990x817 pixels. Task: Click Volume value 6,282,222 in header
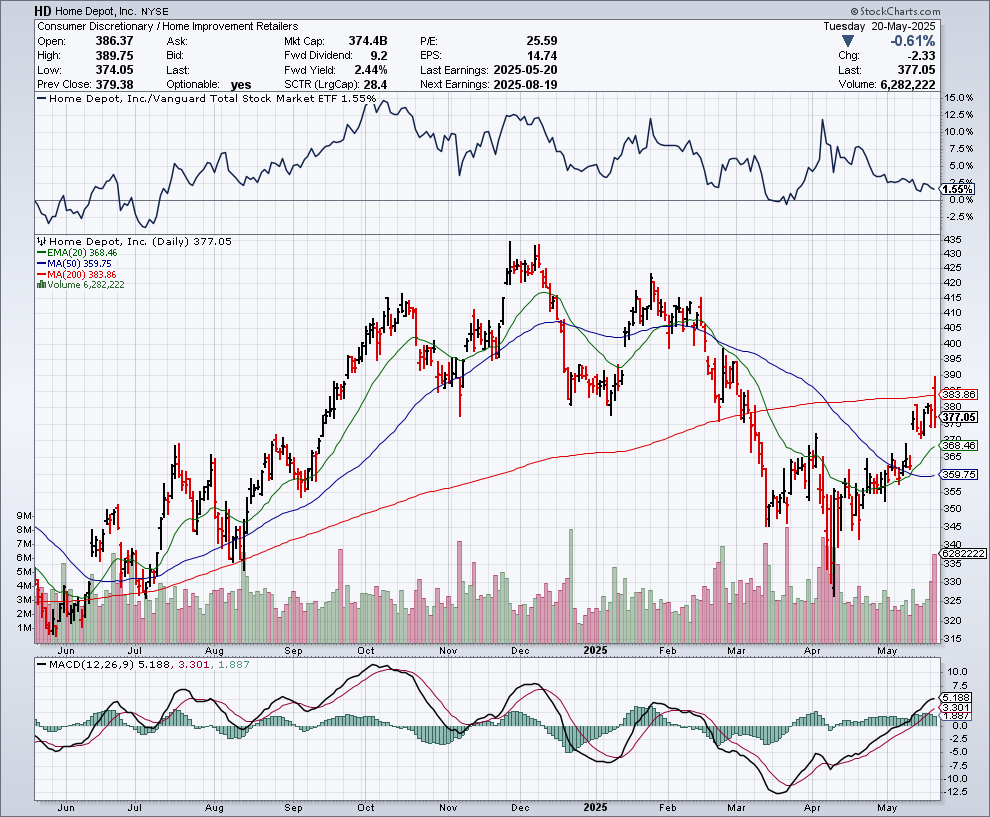click(x=908, y=85)
